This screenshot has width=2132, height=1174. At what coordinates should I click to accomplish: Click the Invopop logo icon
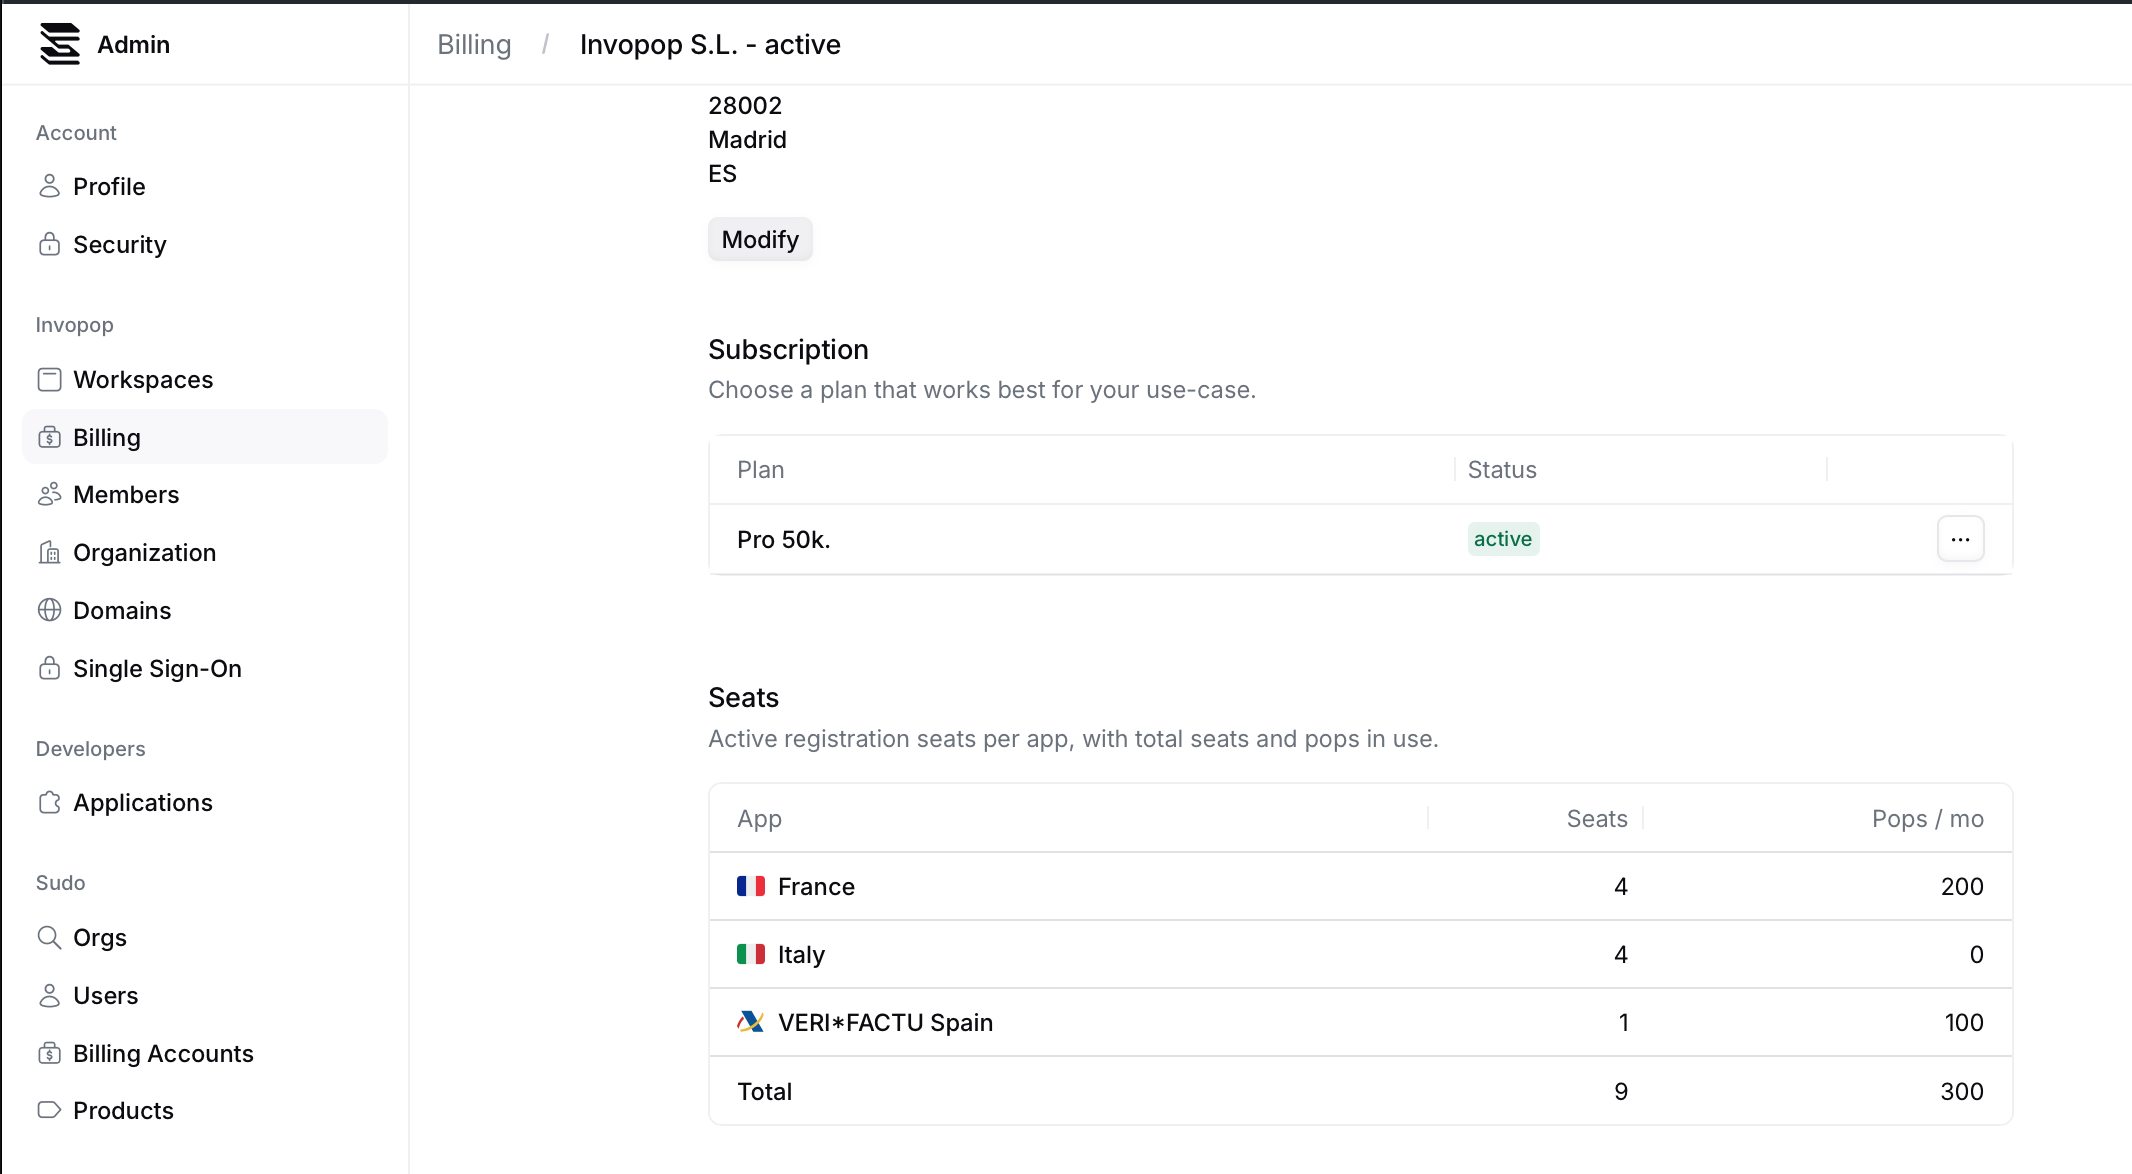pos(60,44)
